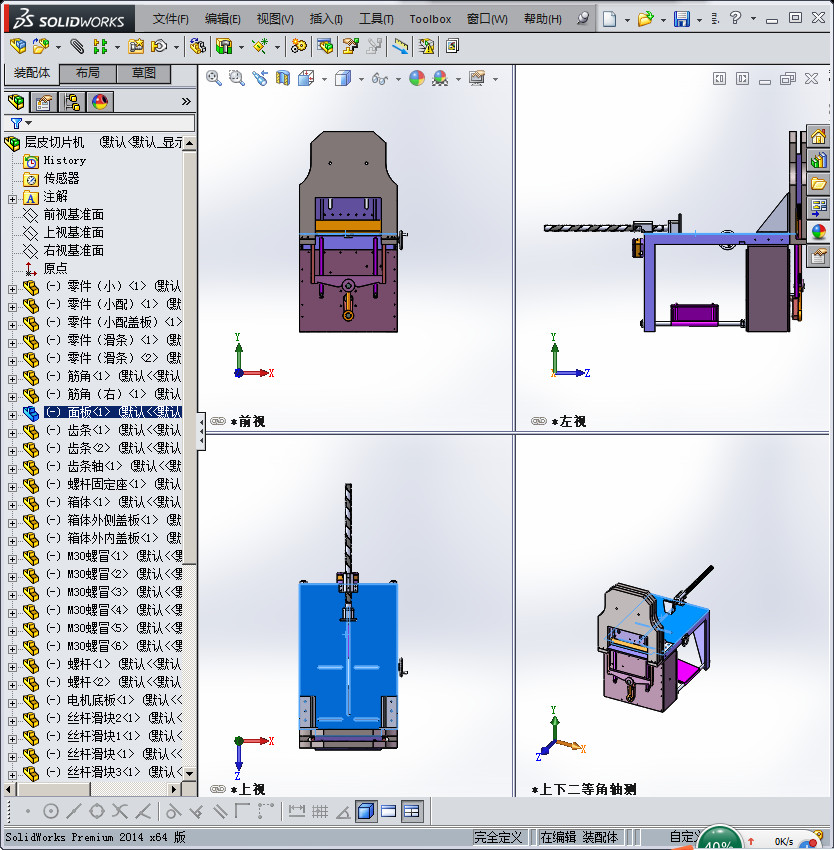The image size is (834, 850).
Task: Open the 插入(I) menu
Action: pos(326,19)
